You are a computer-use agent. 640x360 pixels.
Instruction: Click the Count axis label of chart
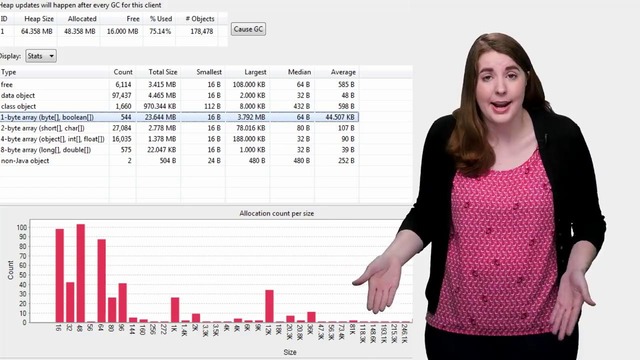tap(11, 270)
